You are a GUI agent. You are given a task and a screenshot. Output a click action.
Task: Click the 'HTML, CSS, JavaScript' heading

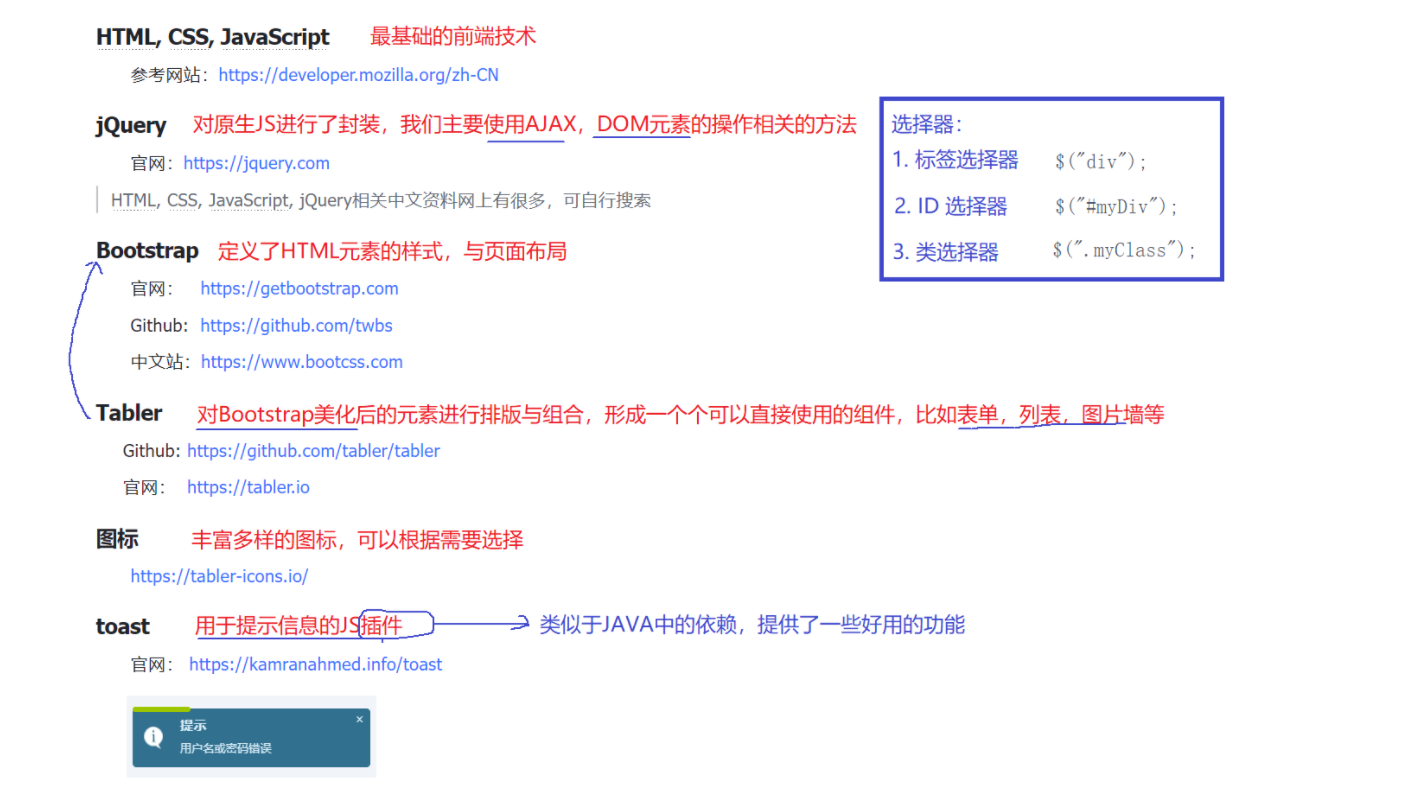coord(212,37)
